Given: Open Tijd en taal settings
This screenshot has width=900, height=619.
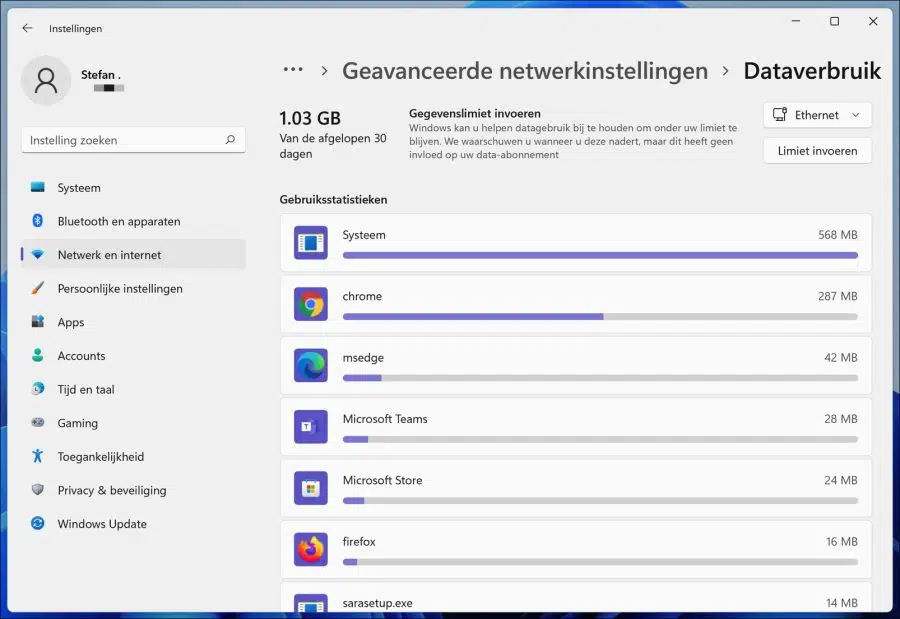Looking at the screenshot, I should click(x=133, y=389).
